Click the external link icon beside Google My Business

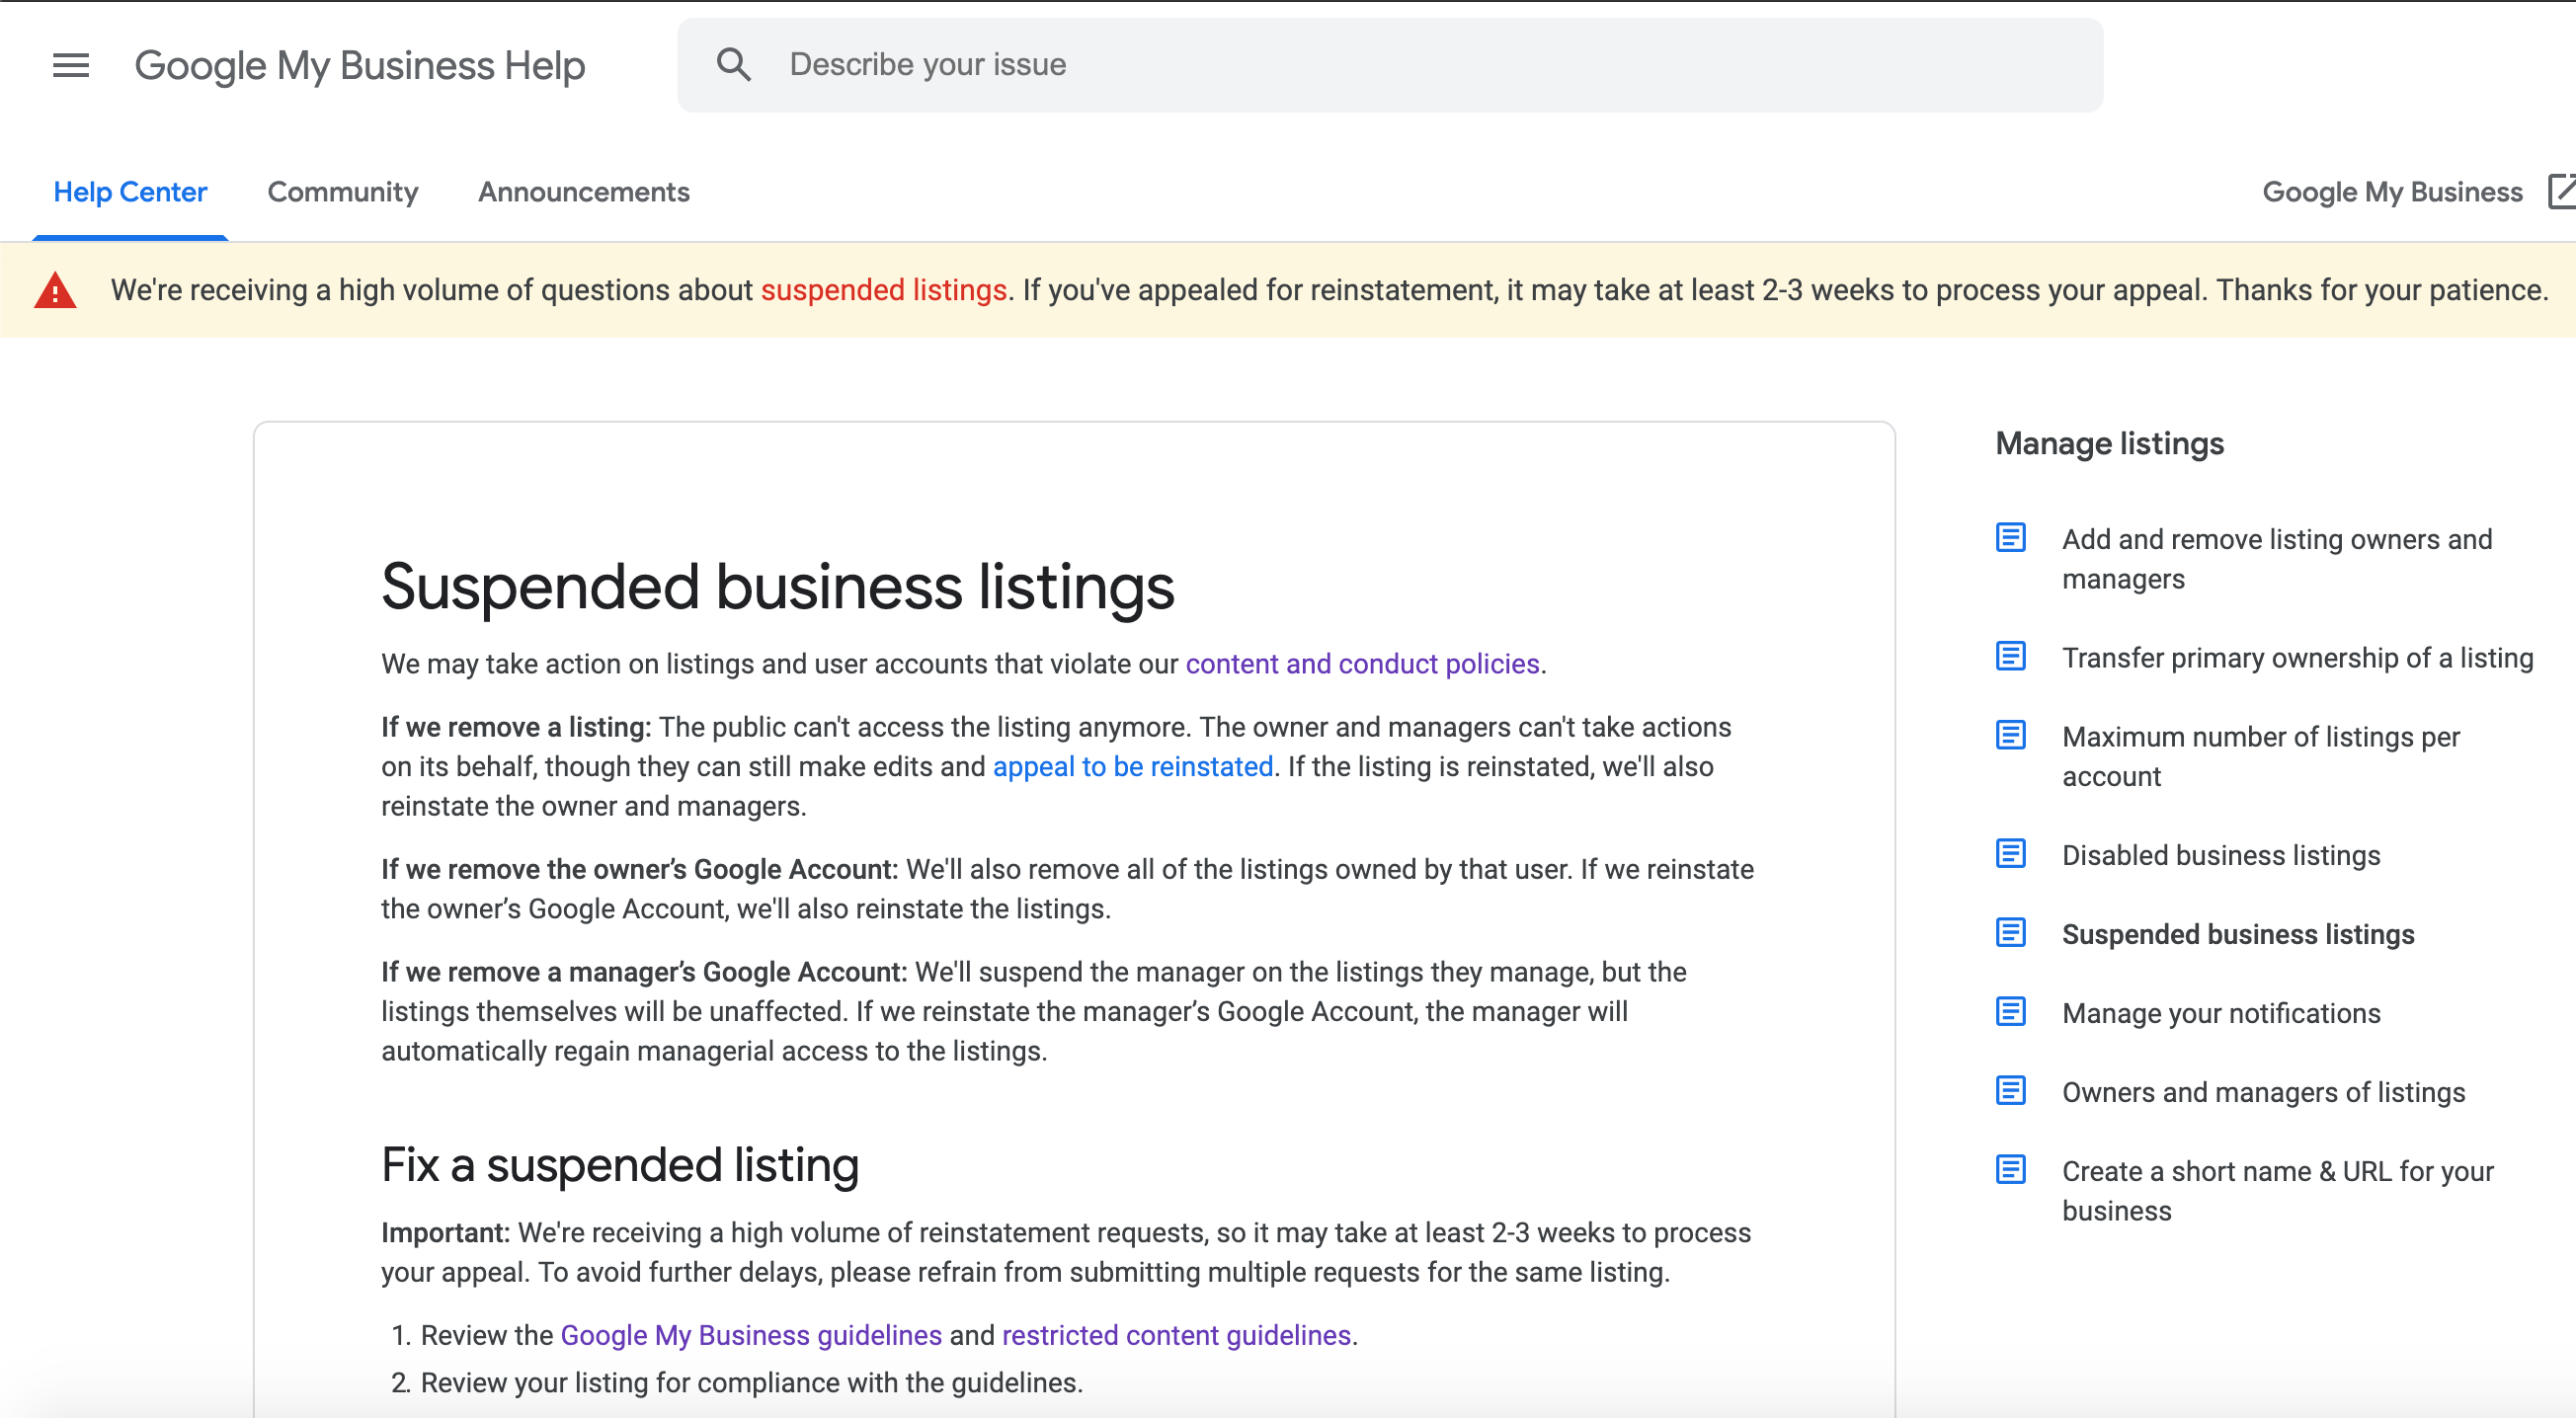(2561, 191)
